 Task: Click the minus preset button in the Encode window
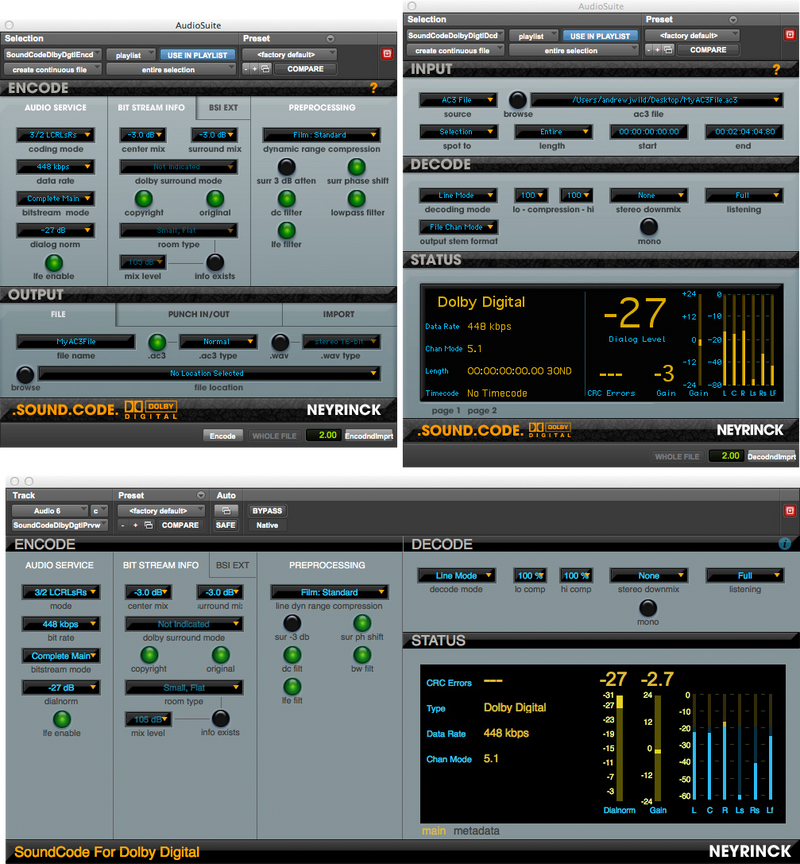(x=246, y=69)
